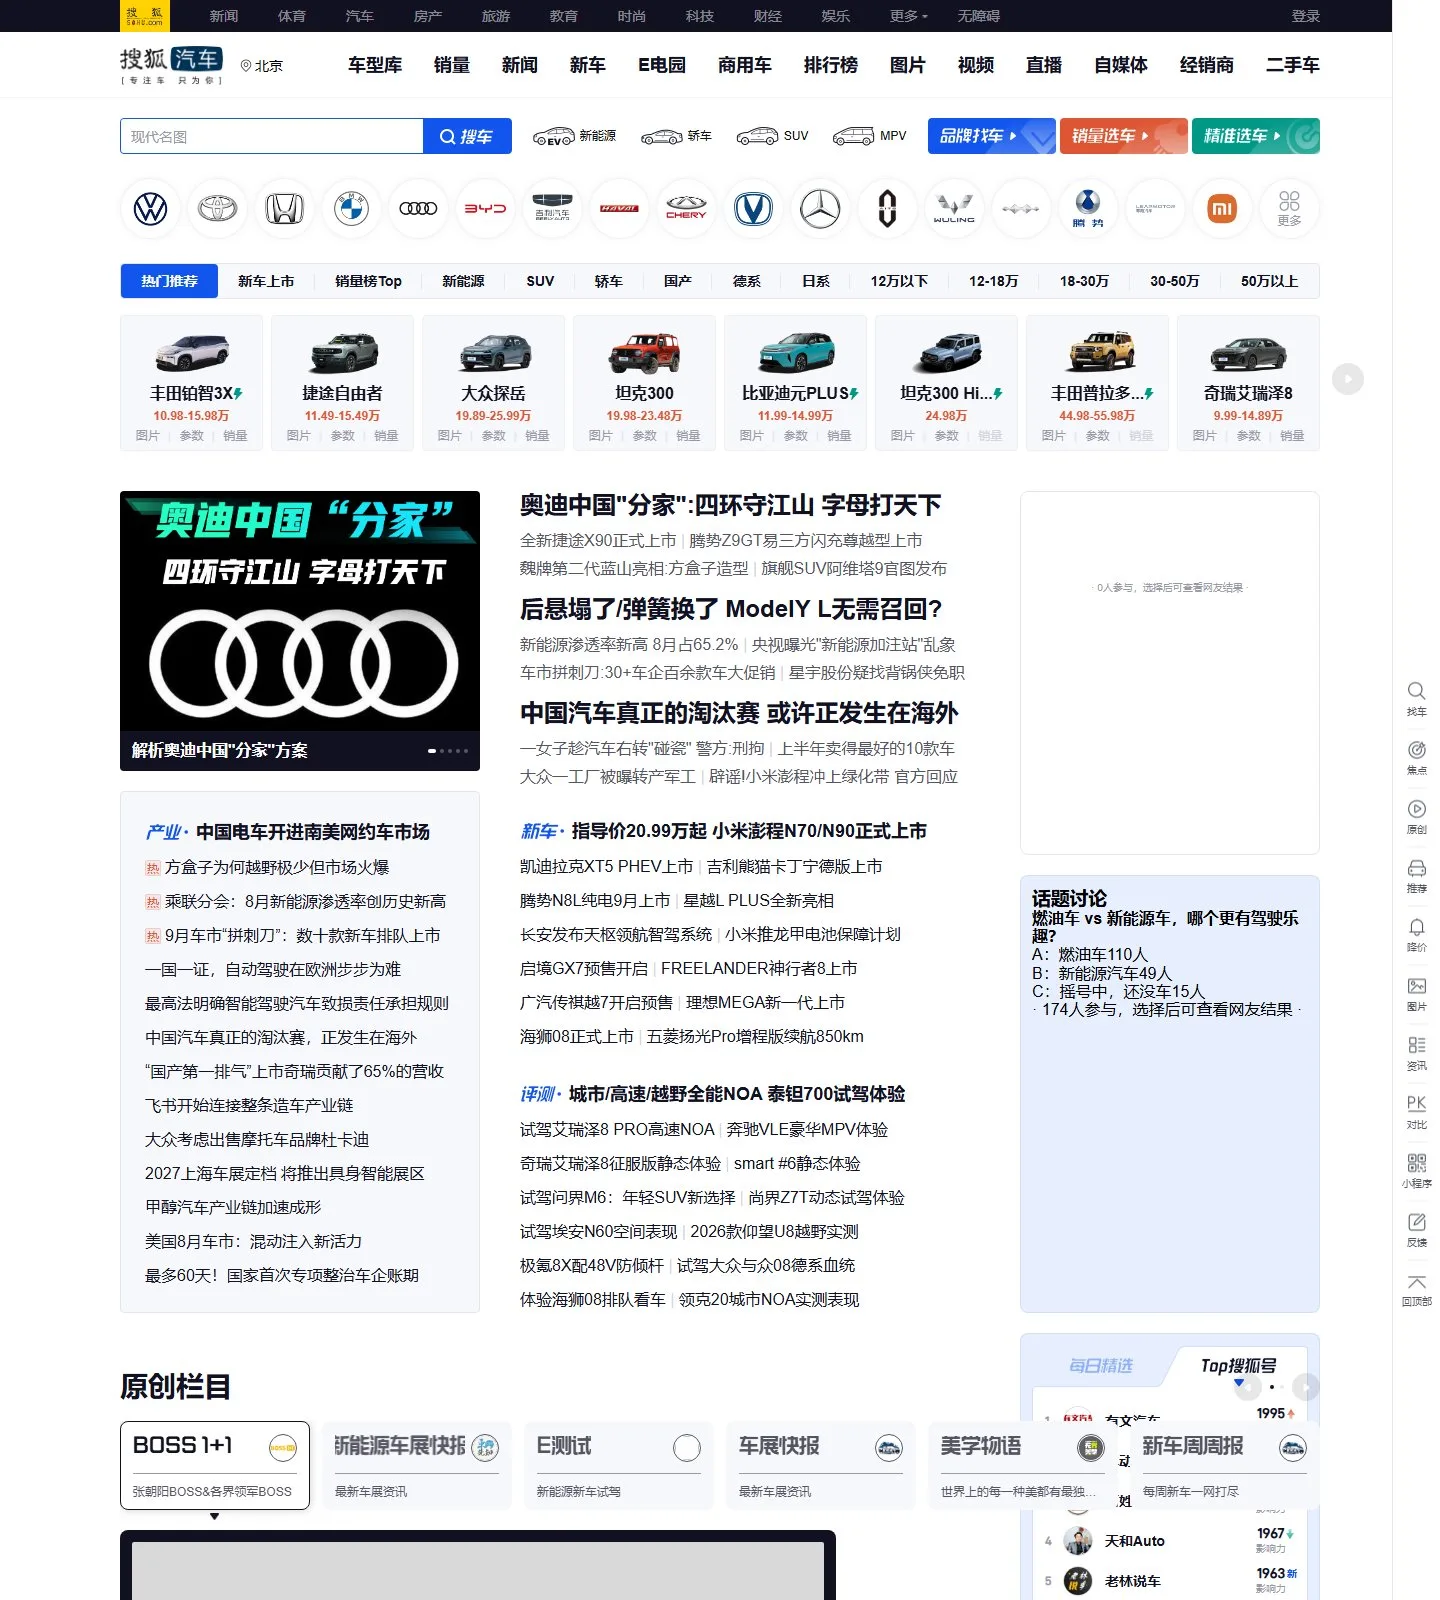Click the 找车 search icon in right sidebar

click(1416, 698)
